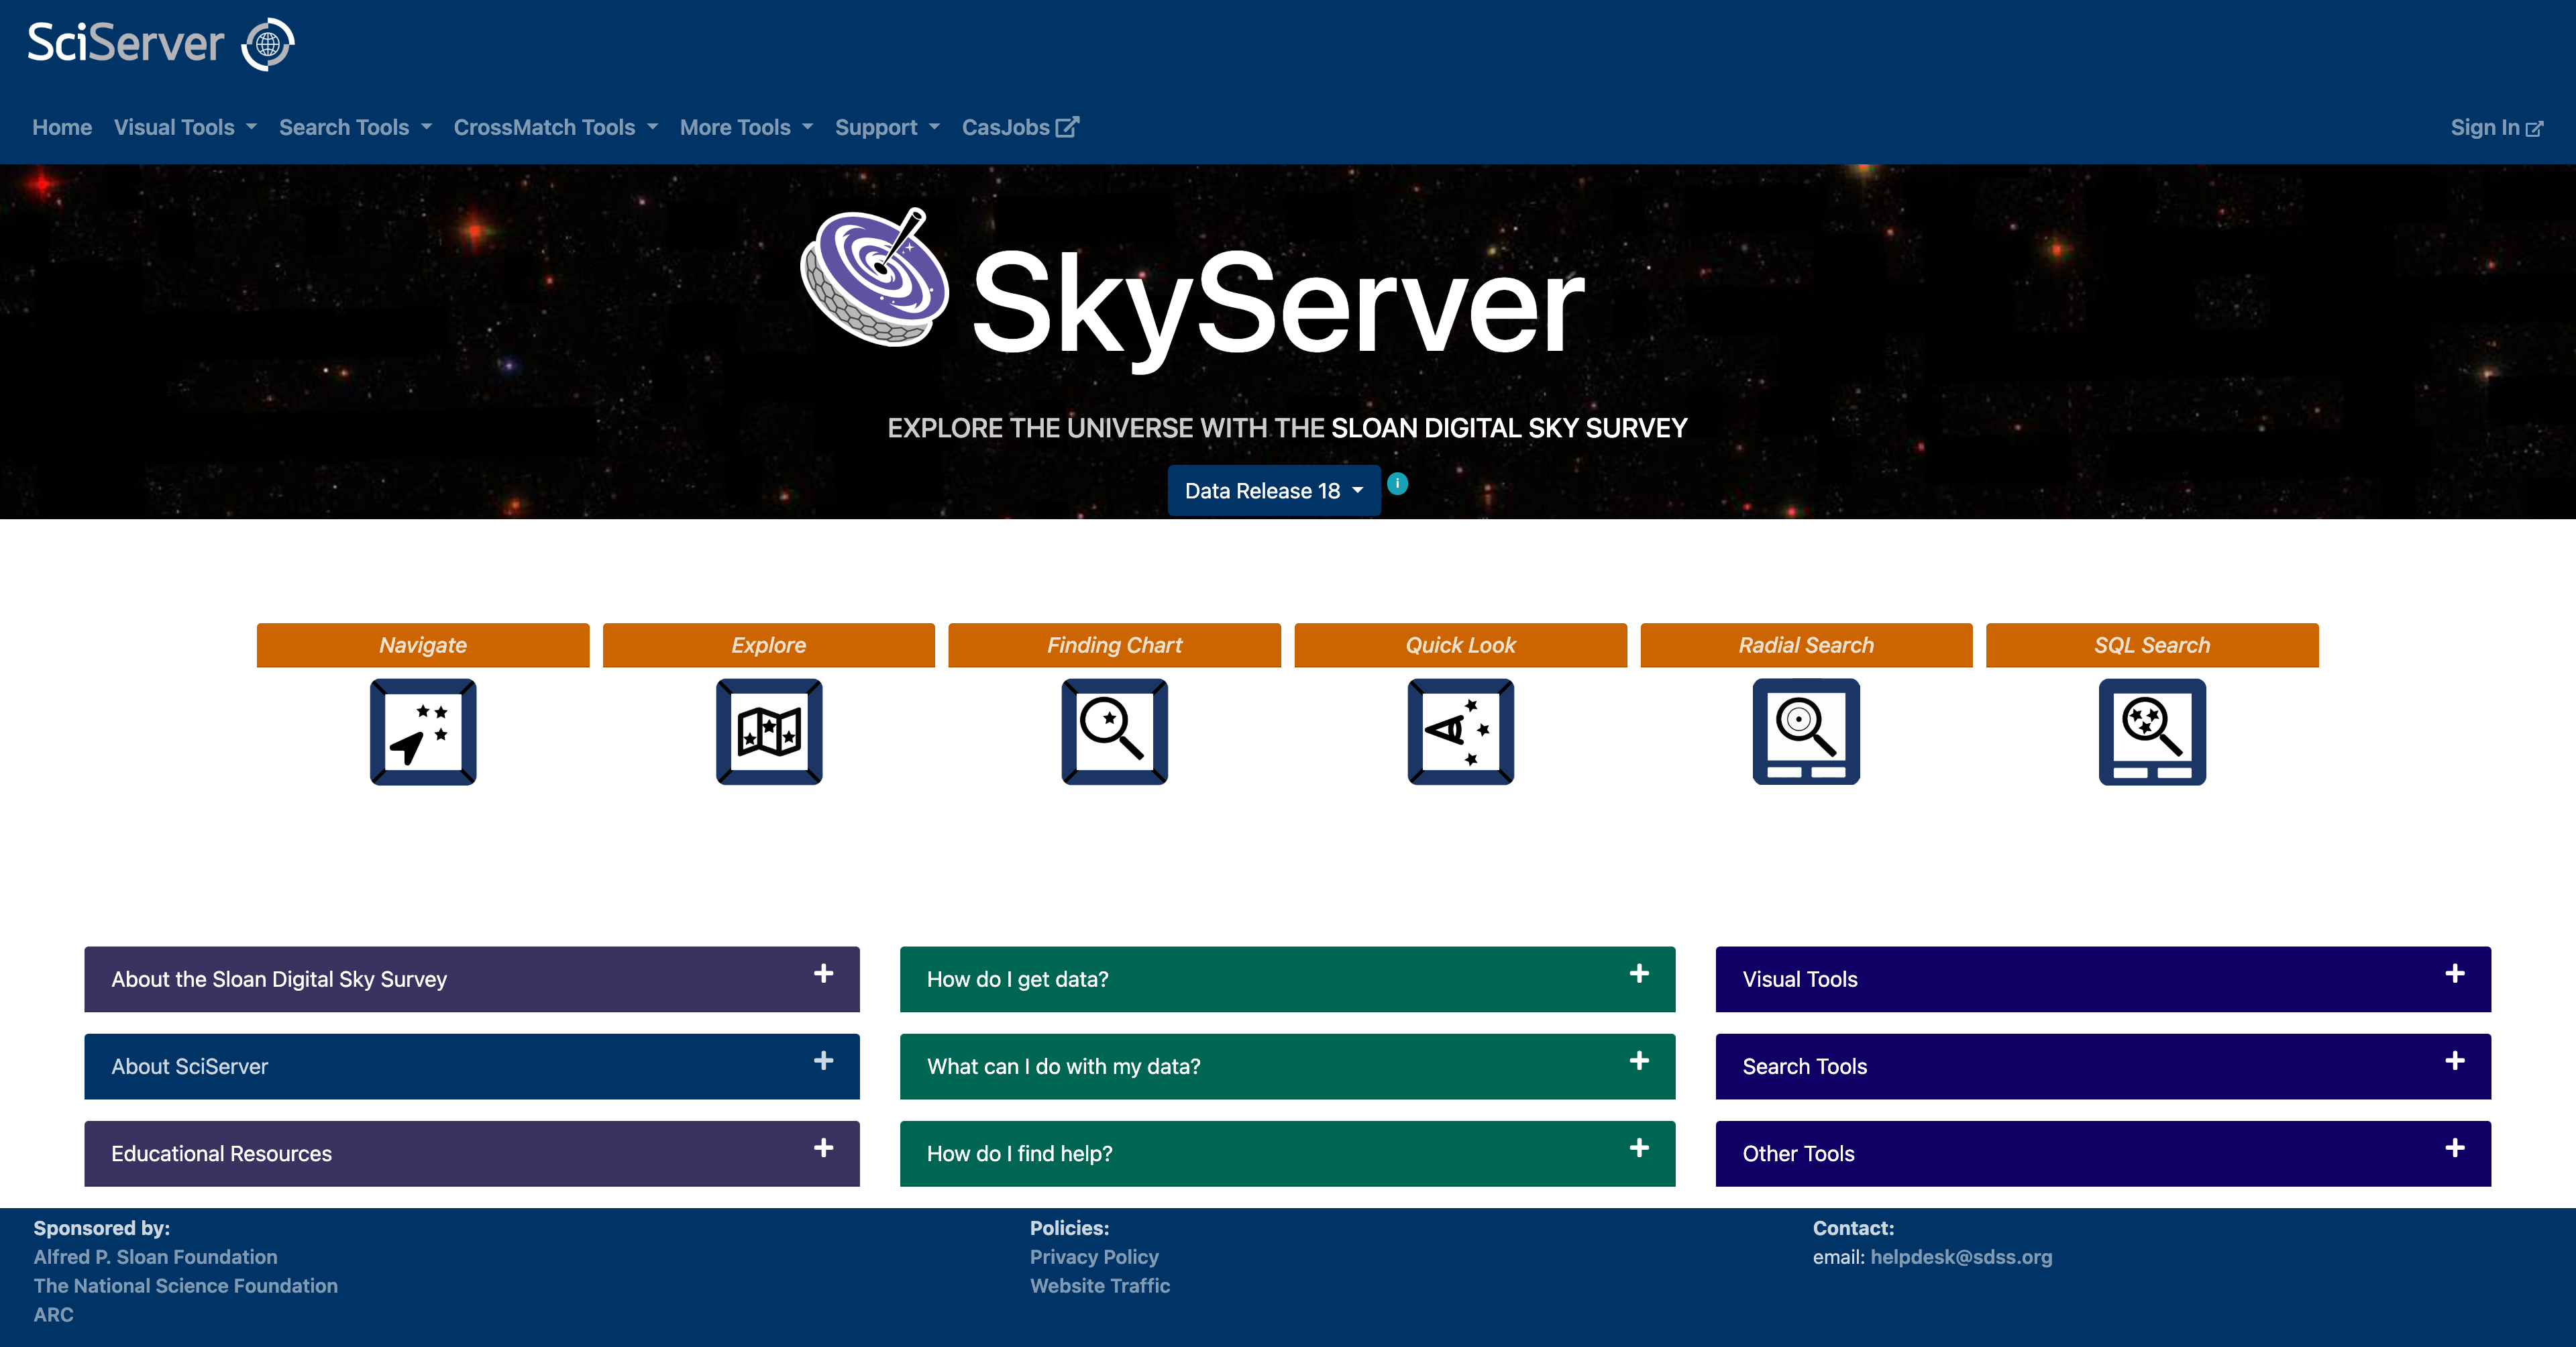Image resolution: width=2576 pixels, height=1347 pixels.
Task: Click the orange Explore button
Action: coord(769,645)
